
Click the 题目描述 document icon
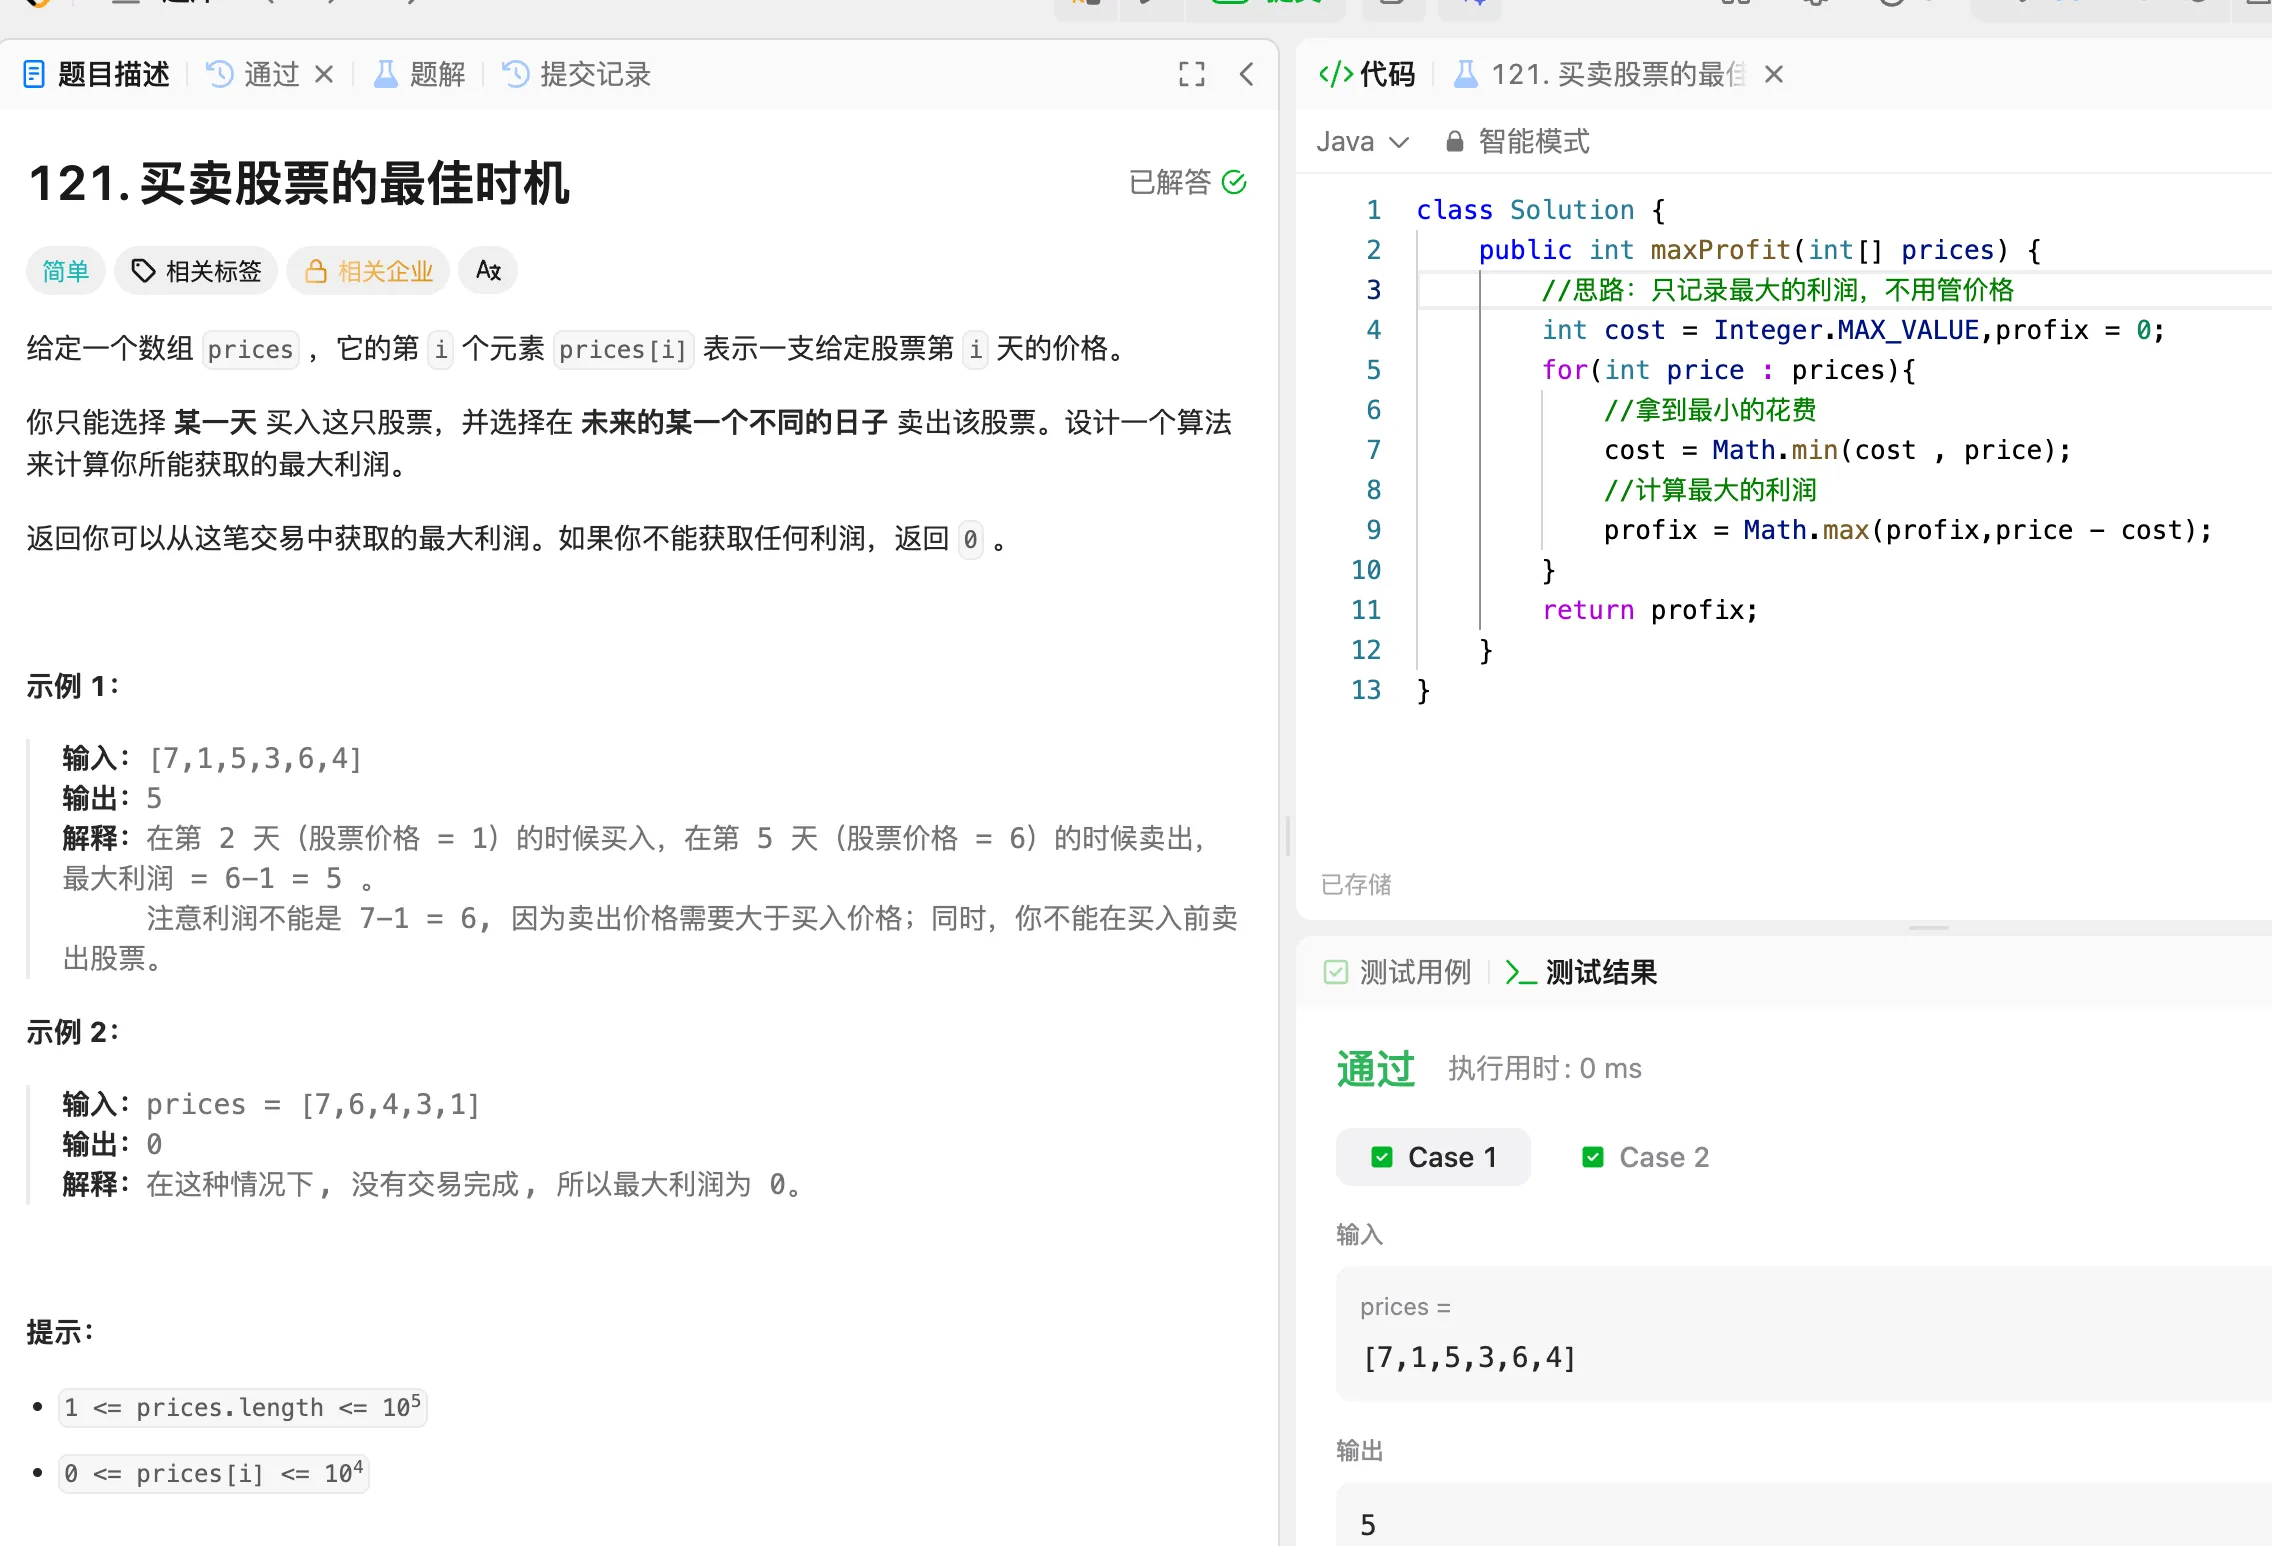tap(34, 74)
